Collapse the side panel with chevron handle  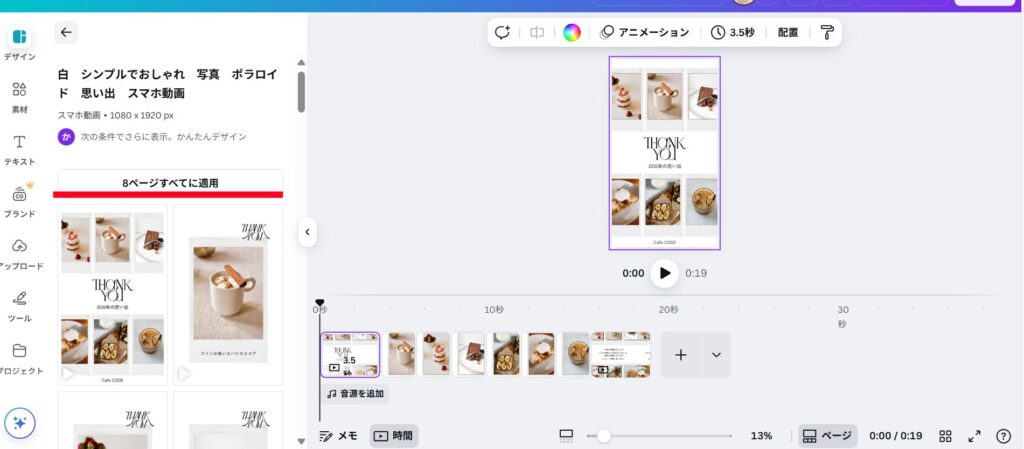click(x=308, y=232)
